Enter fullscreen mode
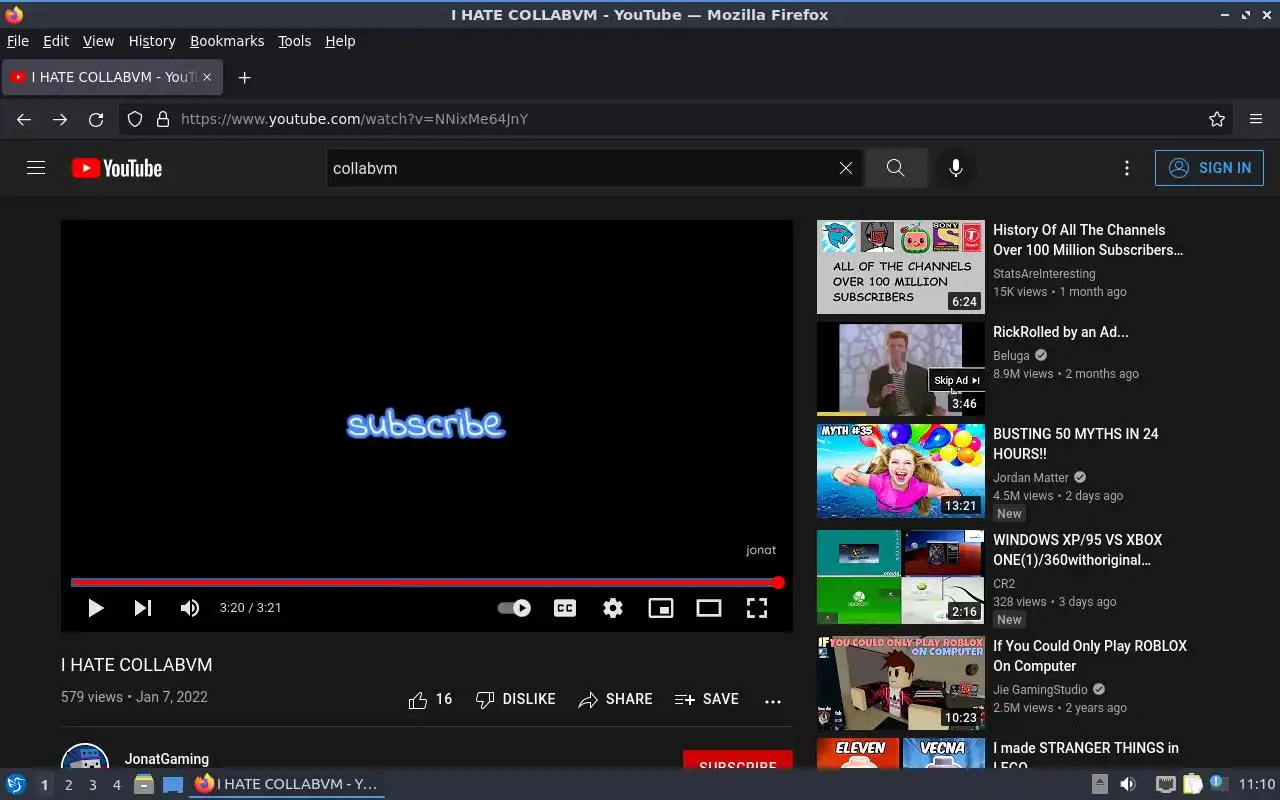This screenshot has width=1280, height=800. [x=757, y=608]
